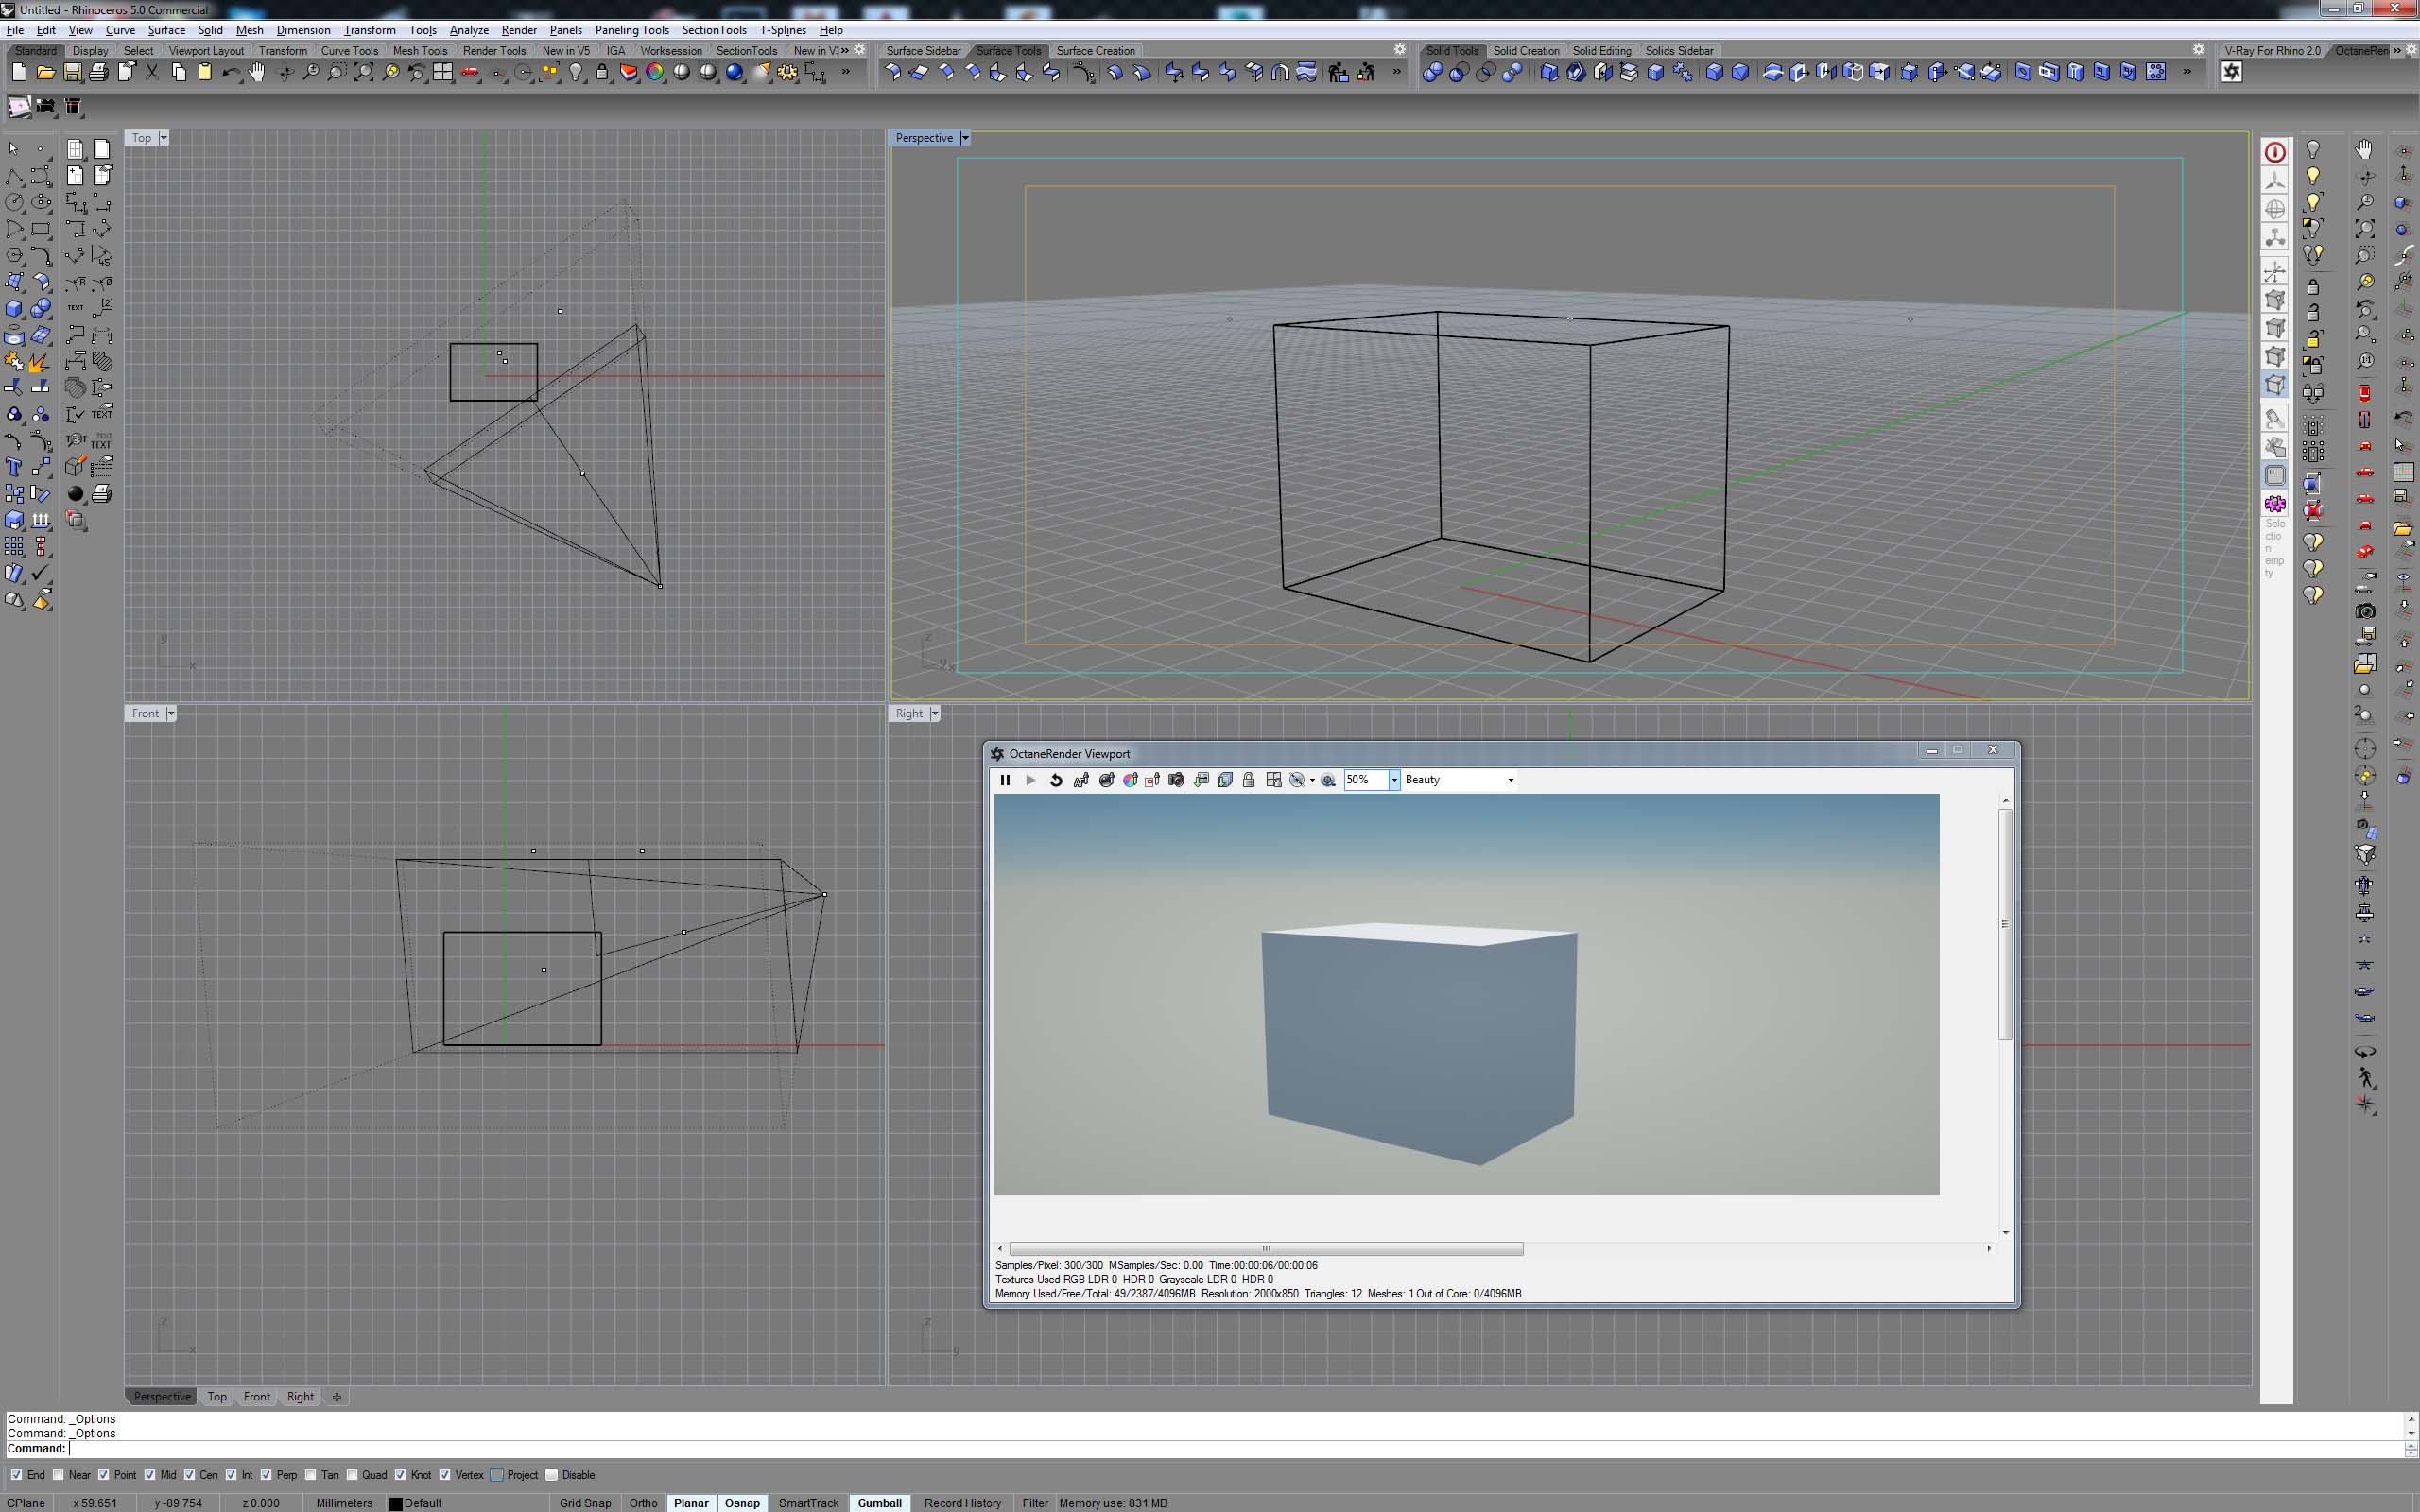Screen dimensions: 2420x1512
Task: Open the four-viewport layout icon
Action: point(442,72)
